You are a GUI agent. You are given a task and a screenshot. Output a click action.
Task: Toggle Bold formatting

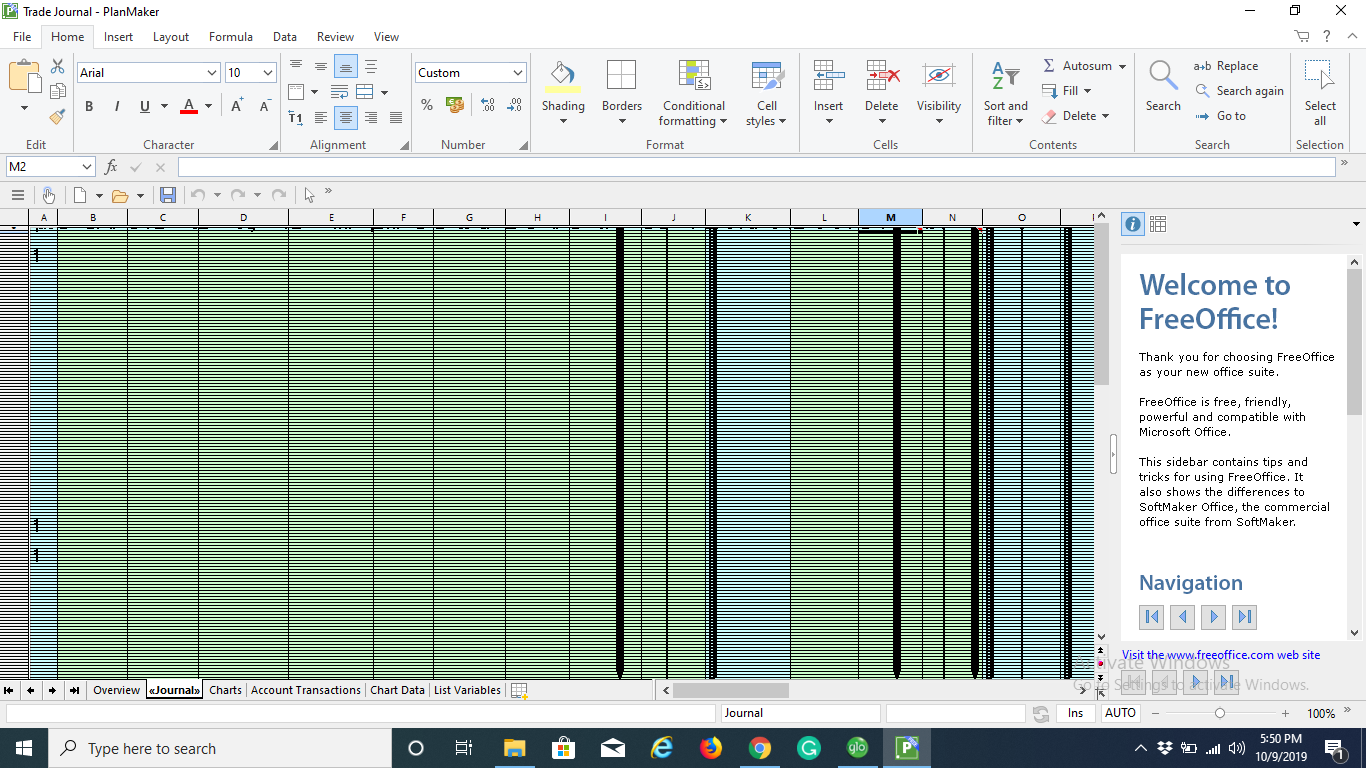pos(89,107)
